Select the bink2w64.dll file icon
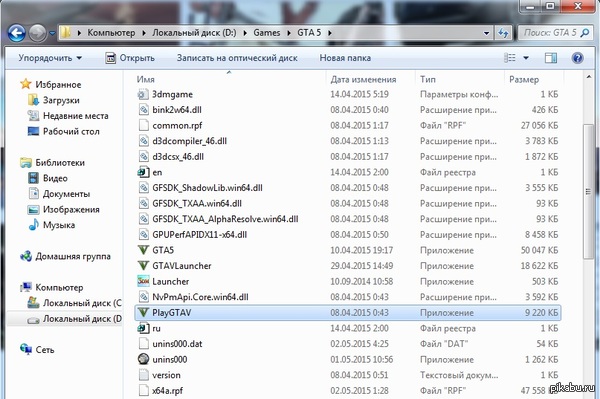600x399 pixels. pos(143,110)
